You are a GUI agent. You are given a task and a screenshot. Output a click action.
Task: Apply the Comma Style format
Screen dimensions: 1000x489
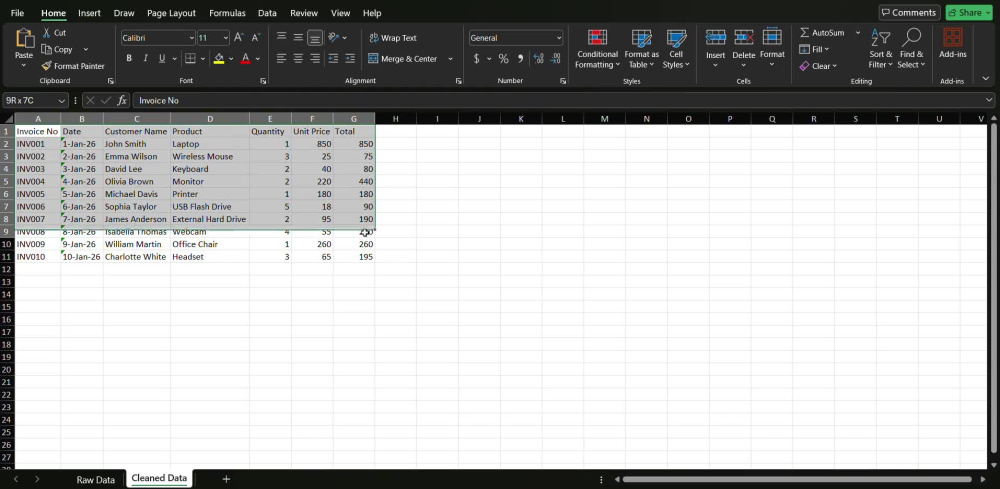click(x=520, y=59)
